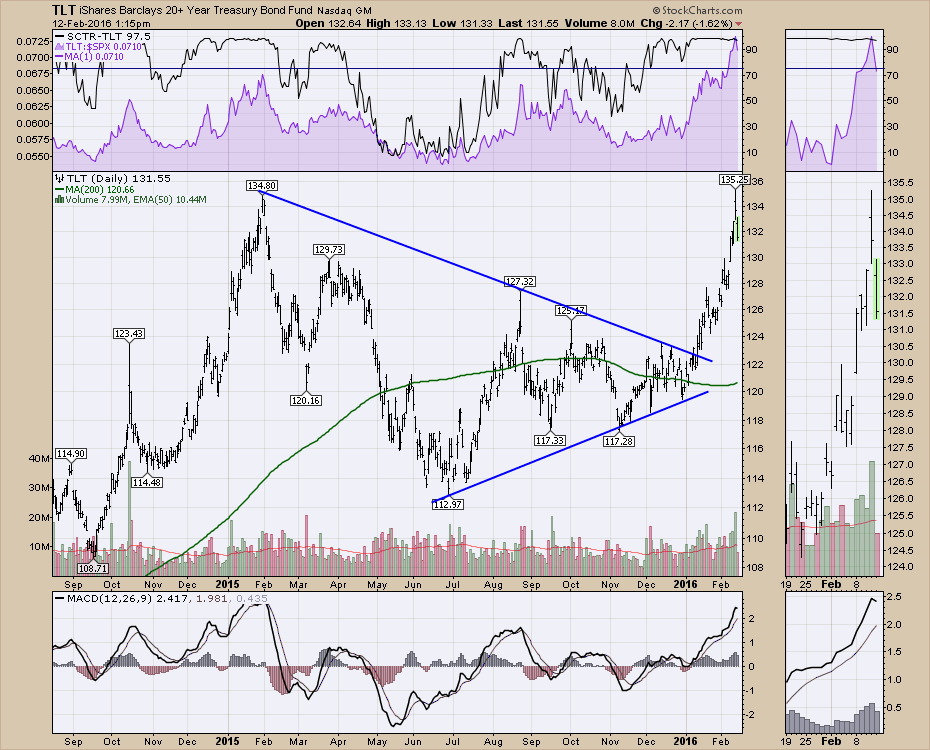The image size is (930, 750).
Task: Select the 134.80 peak price label
Action: (x=262, y=186)
